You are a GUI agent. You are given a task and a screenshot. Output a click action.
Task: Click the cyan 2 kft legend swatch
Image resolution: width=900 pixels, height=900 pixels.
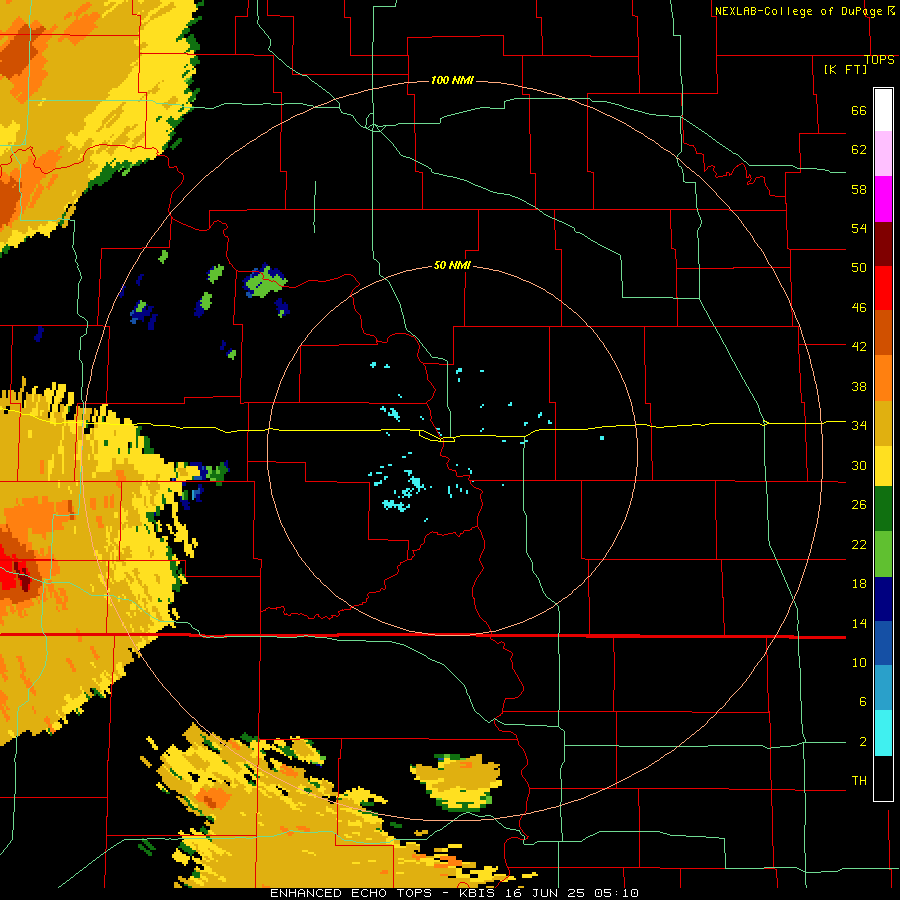[x=883, y=733]
